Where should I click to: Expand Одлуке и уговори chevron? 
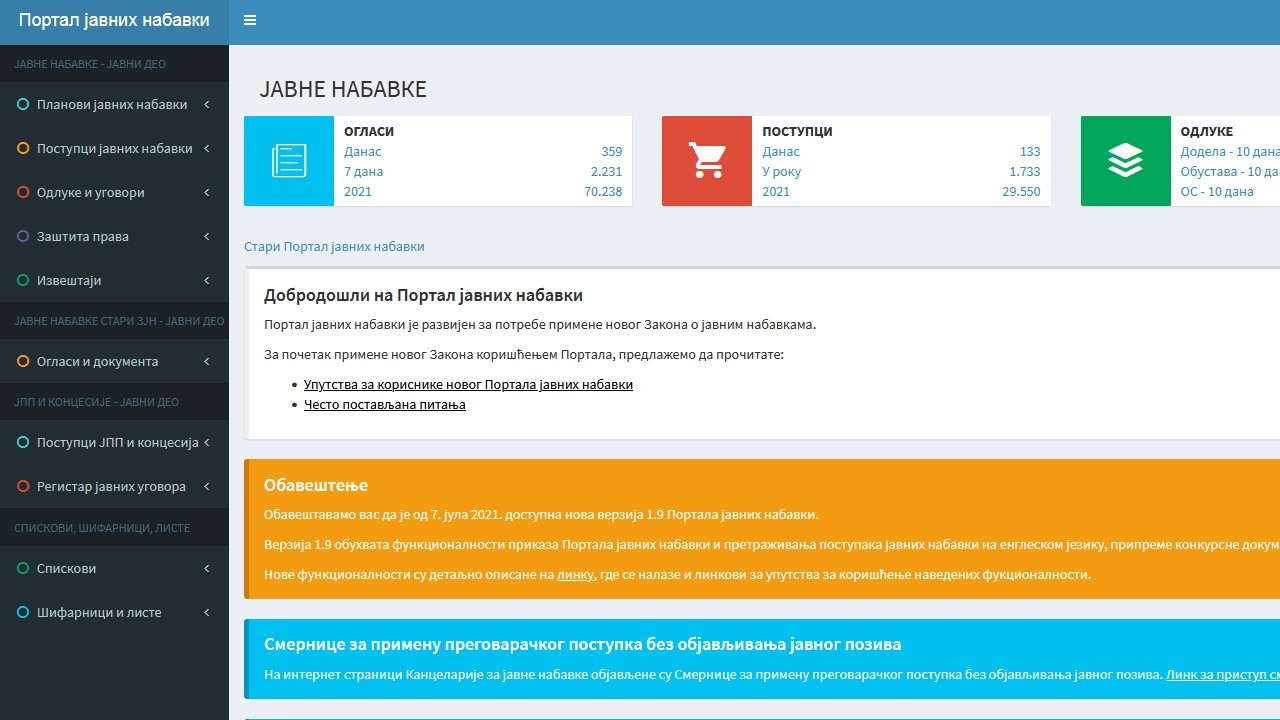207,192
